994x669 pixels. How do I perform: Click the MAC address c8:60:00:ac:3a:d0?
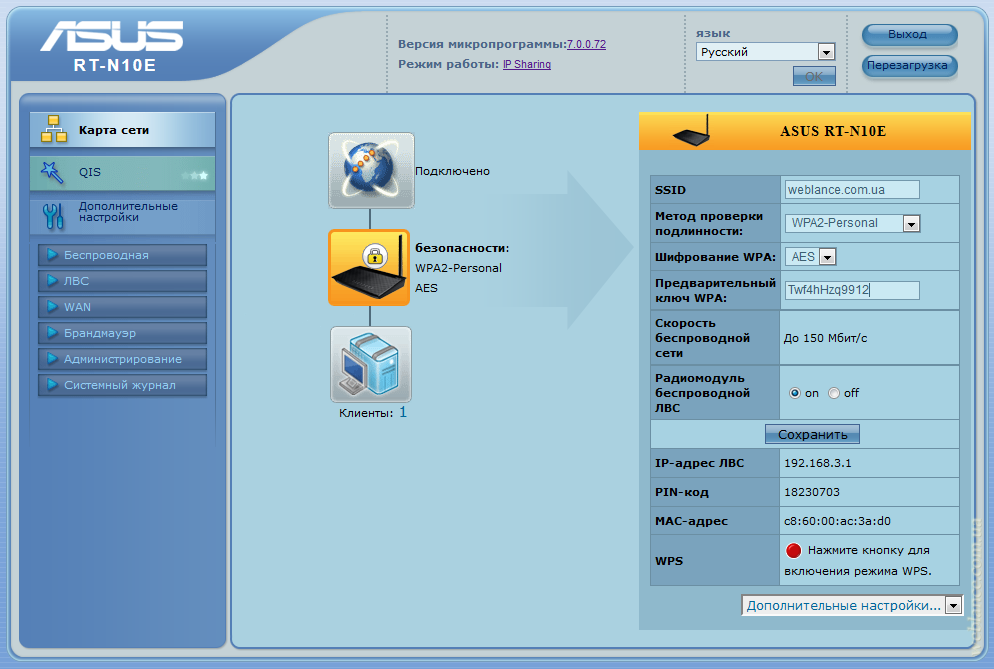(x=837, y=521)
